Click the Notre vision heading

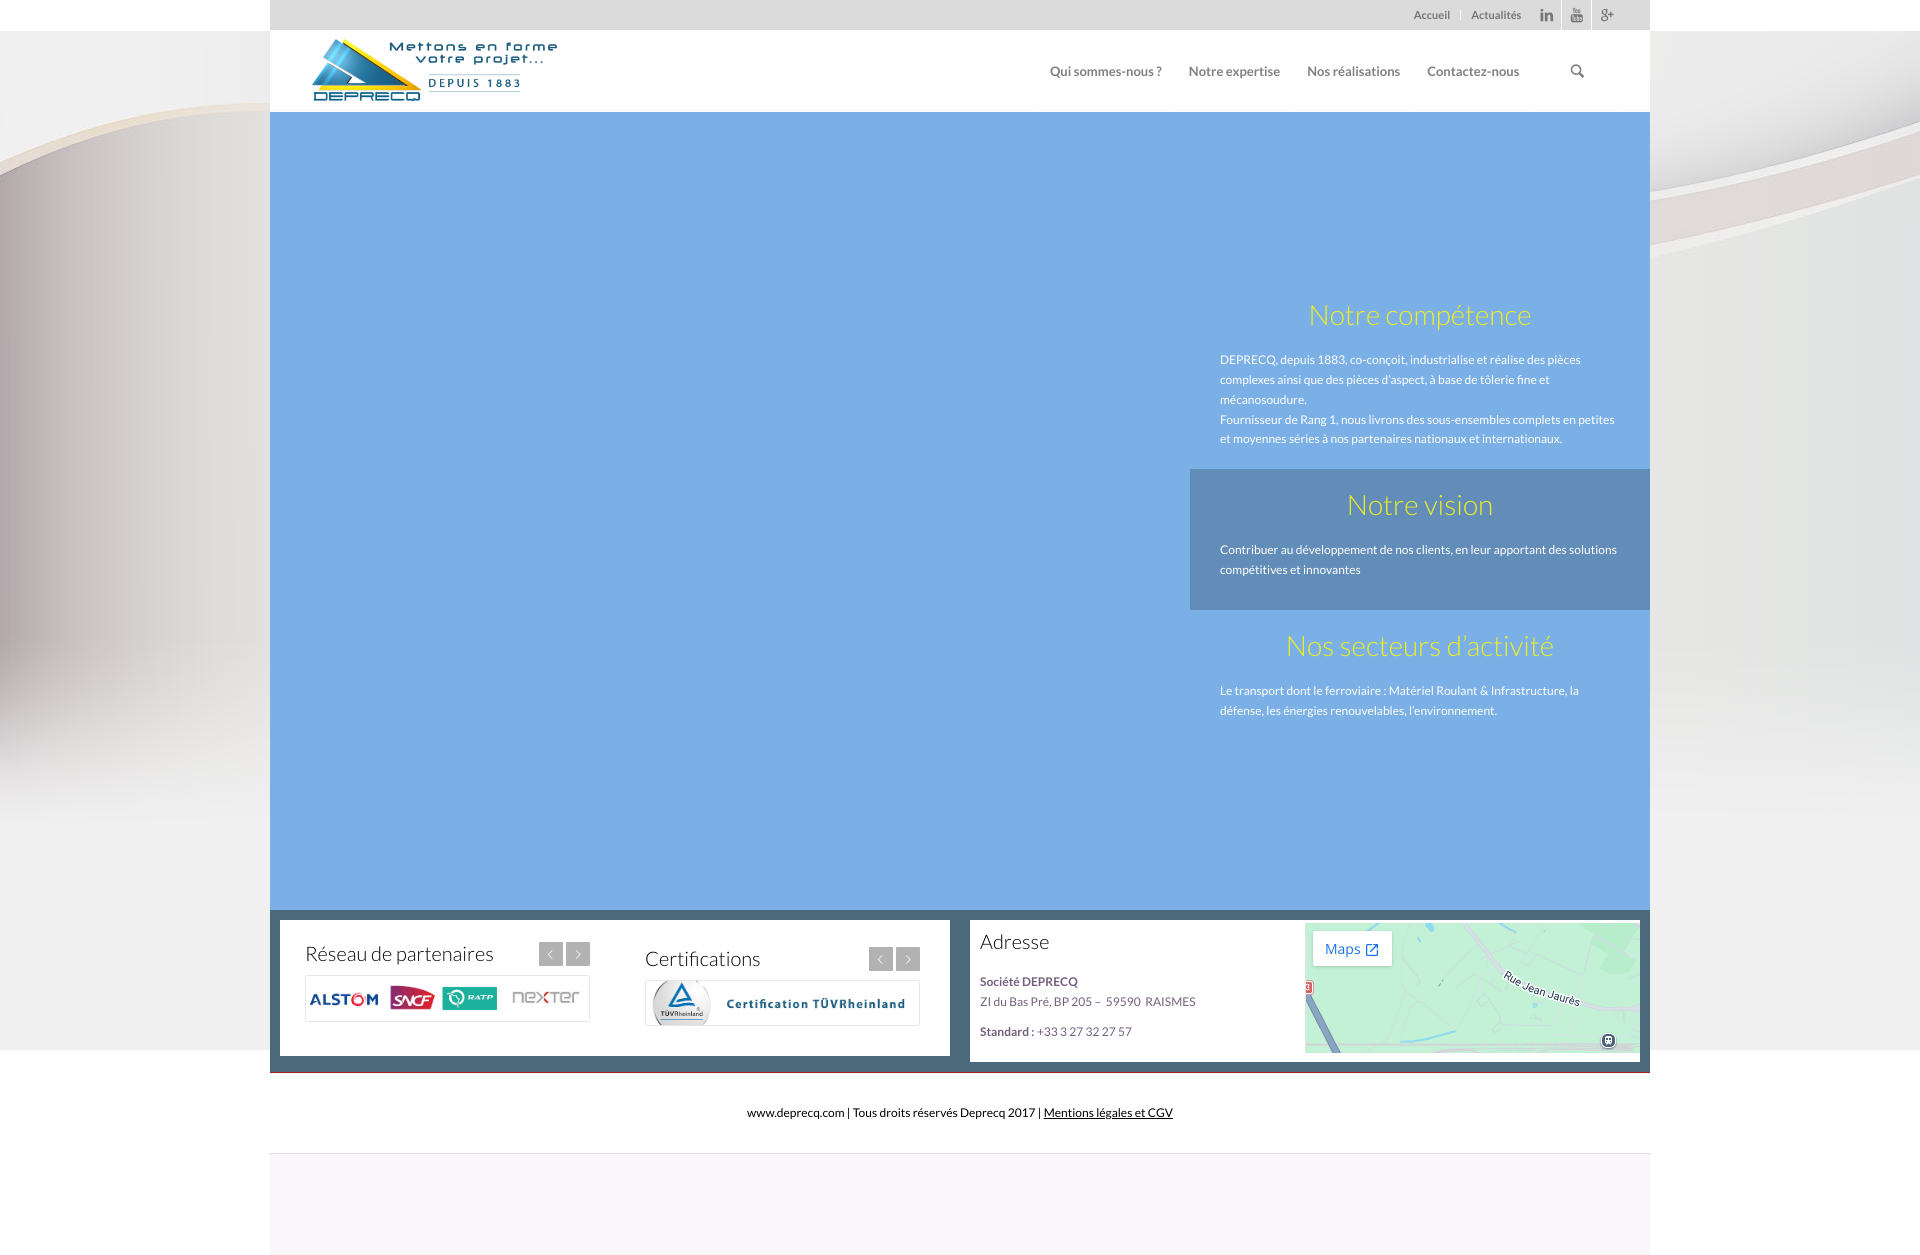1420,505
